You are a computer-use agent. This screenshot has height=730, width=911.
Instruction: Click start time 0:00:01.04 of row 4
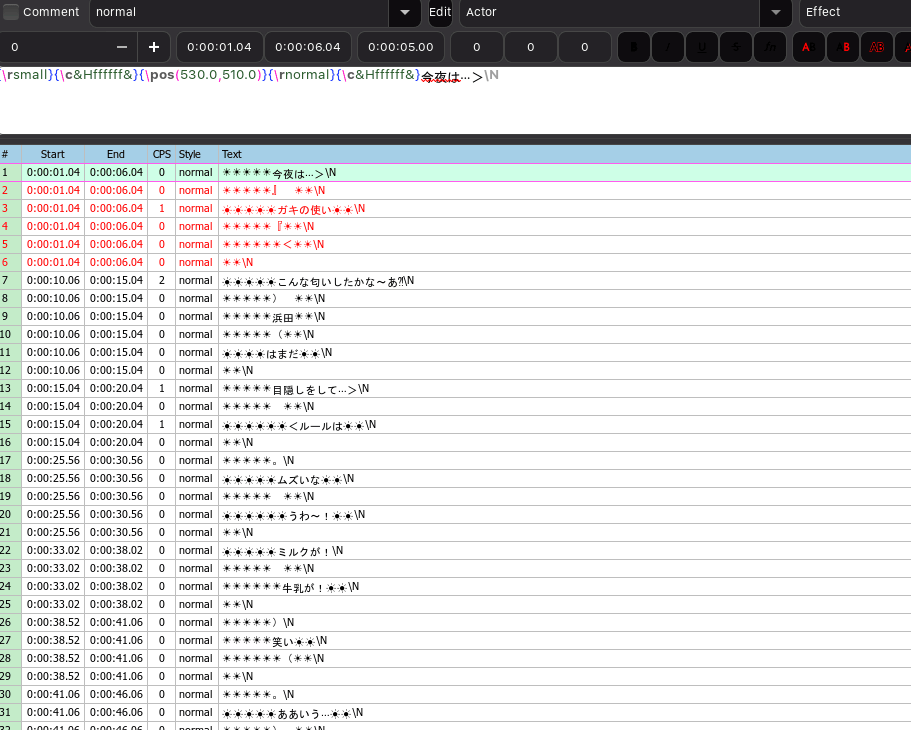point(53,226)
